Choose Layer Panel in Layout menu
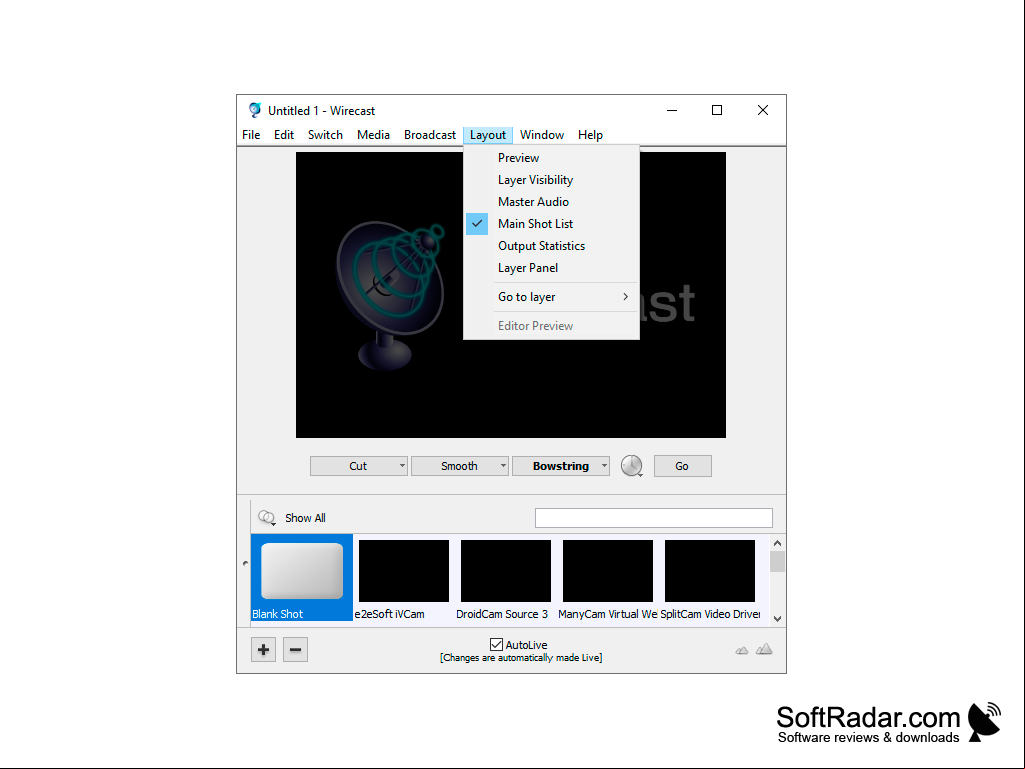 click(x=551, y=268)
